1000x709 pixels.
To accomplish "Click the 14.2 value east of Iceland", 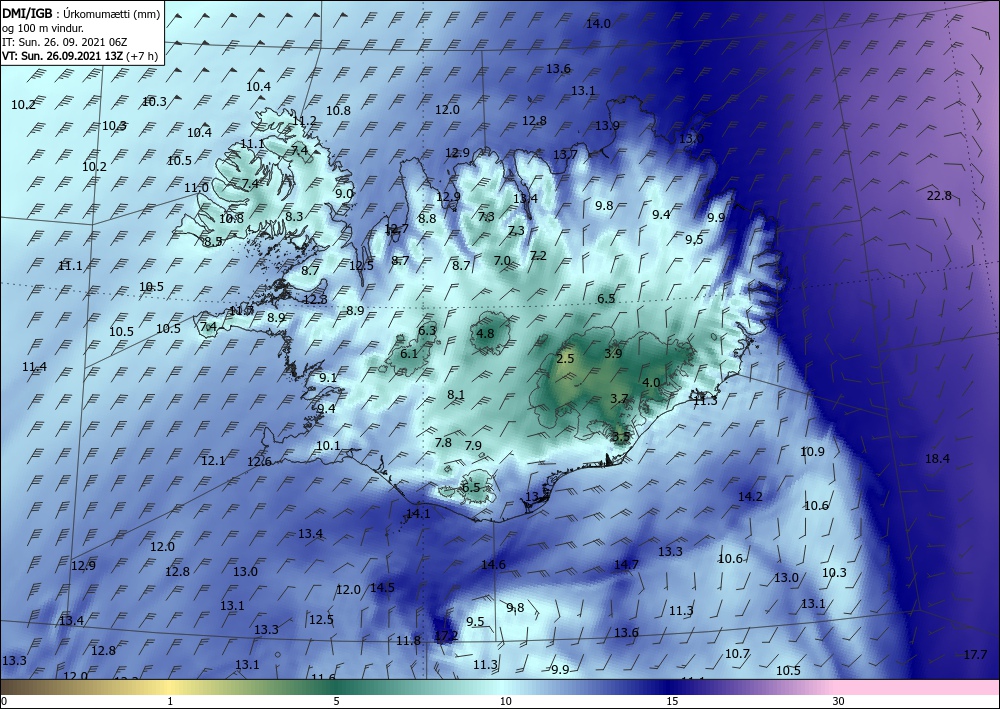I will point(750,496).
